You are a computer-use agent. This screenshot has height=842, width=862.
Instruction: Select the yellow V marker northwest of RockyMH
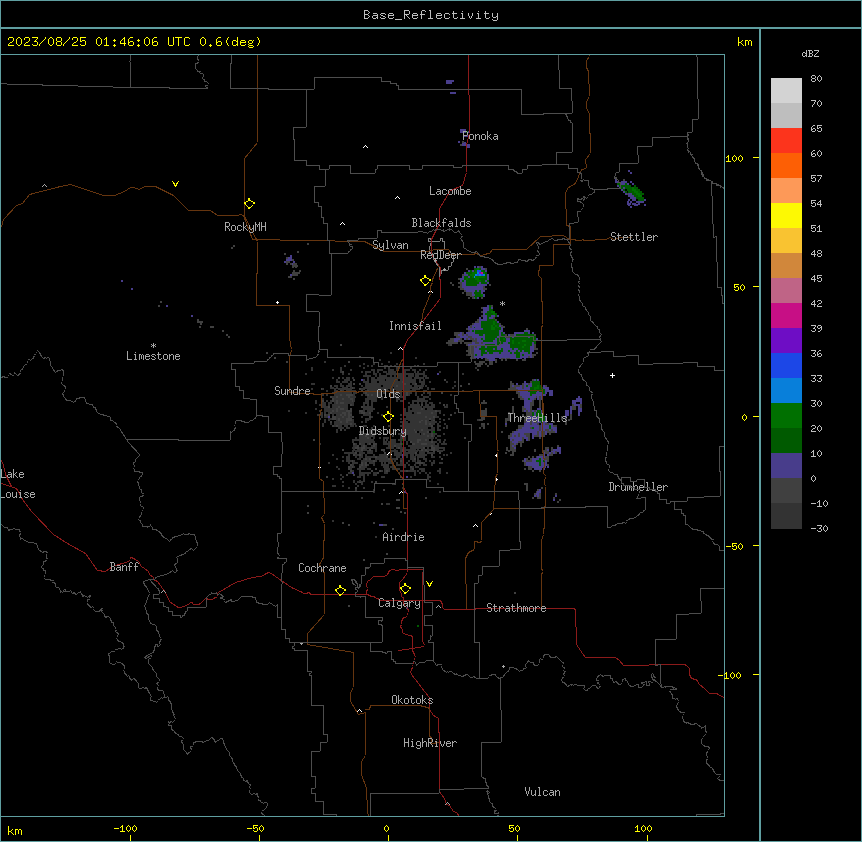pyautogui.click(x=175, y=184)
